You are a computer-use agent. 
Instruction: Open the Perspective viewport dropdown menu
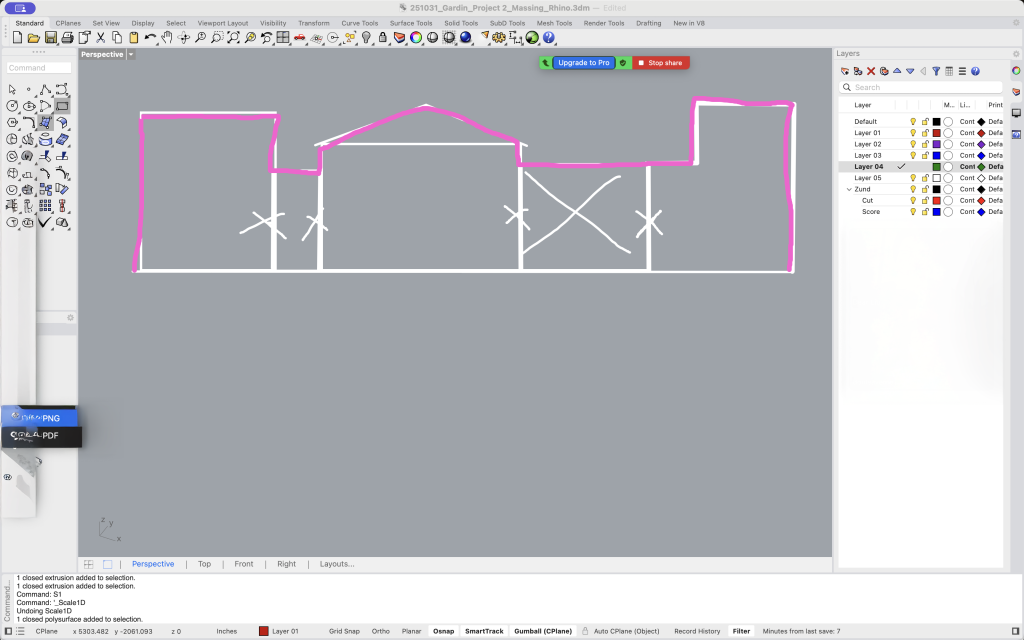(x=131, y=54)
